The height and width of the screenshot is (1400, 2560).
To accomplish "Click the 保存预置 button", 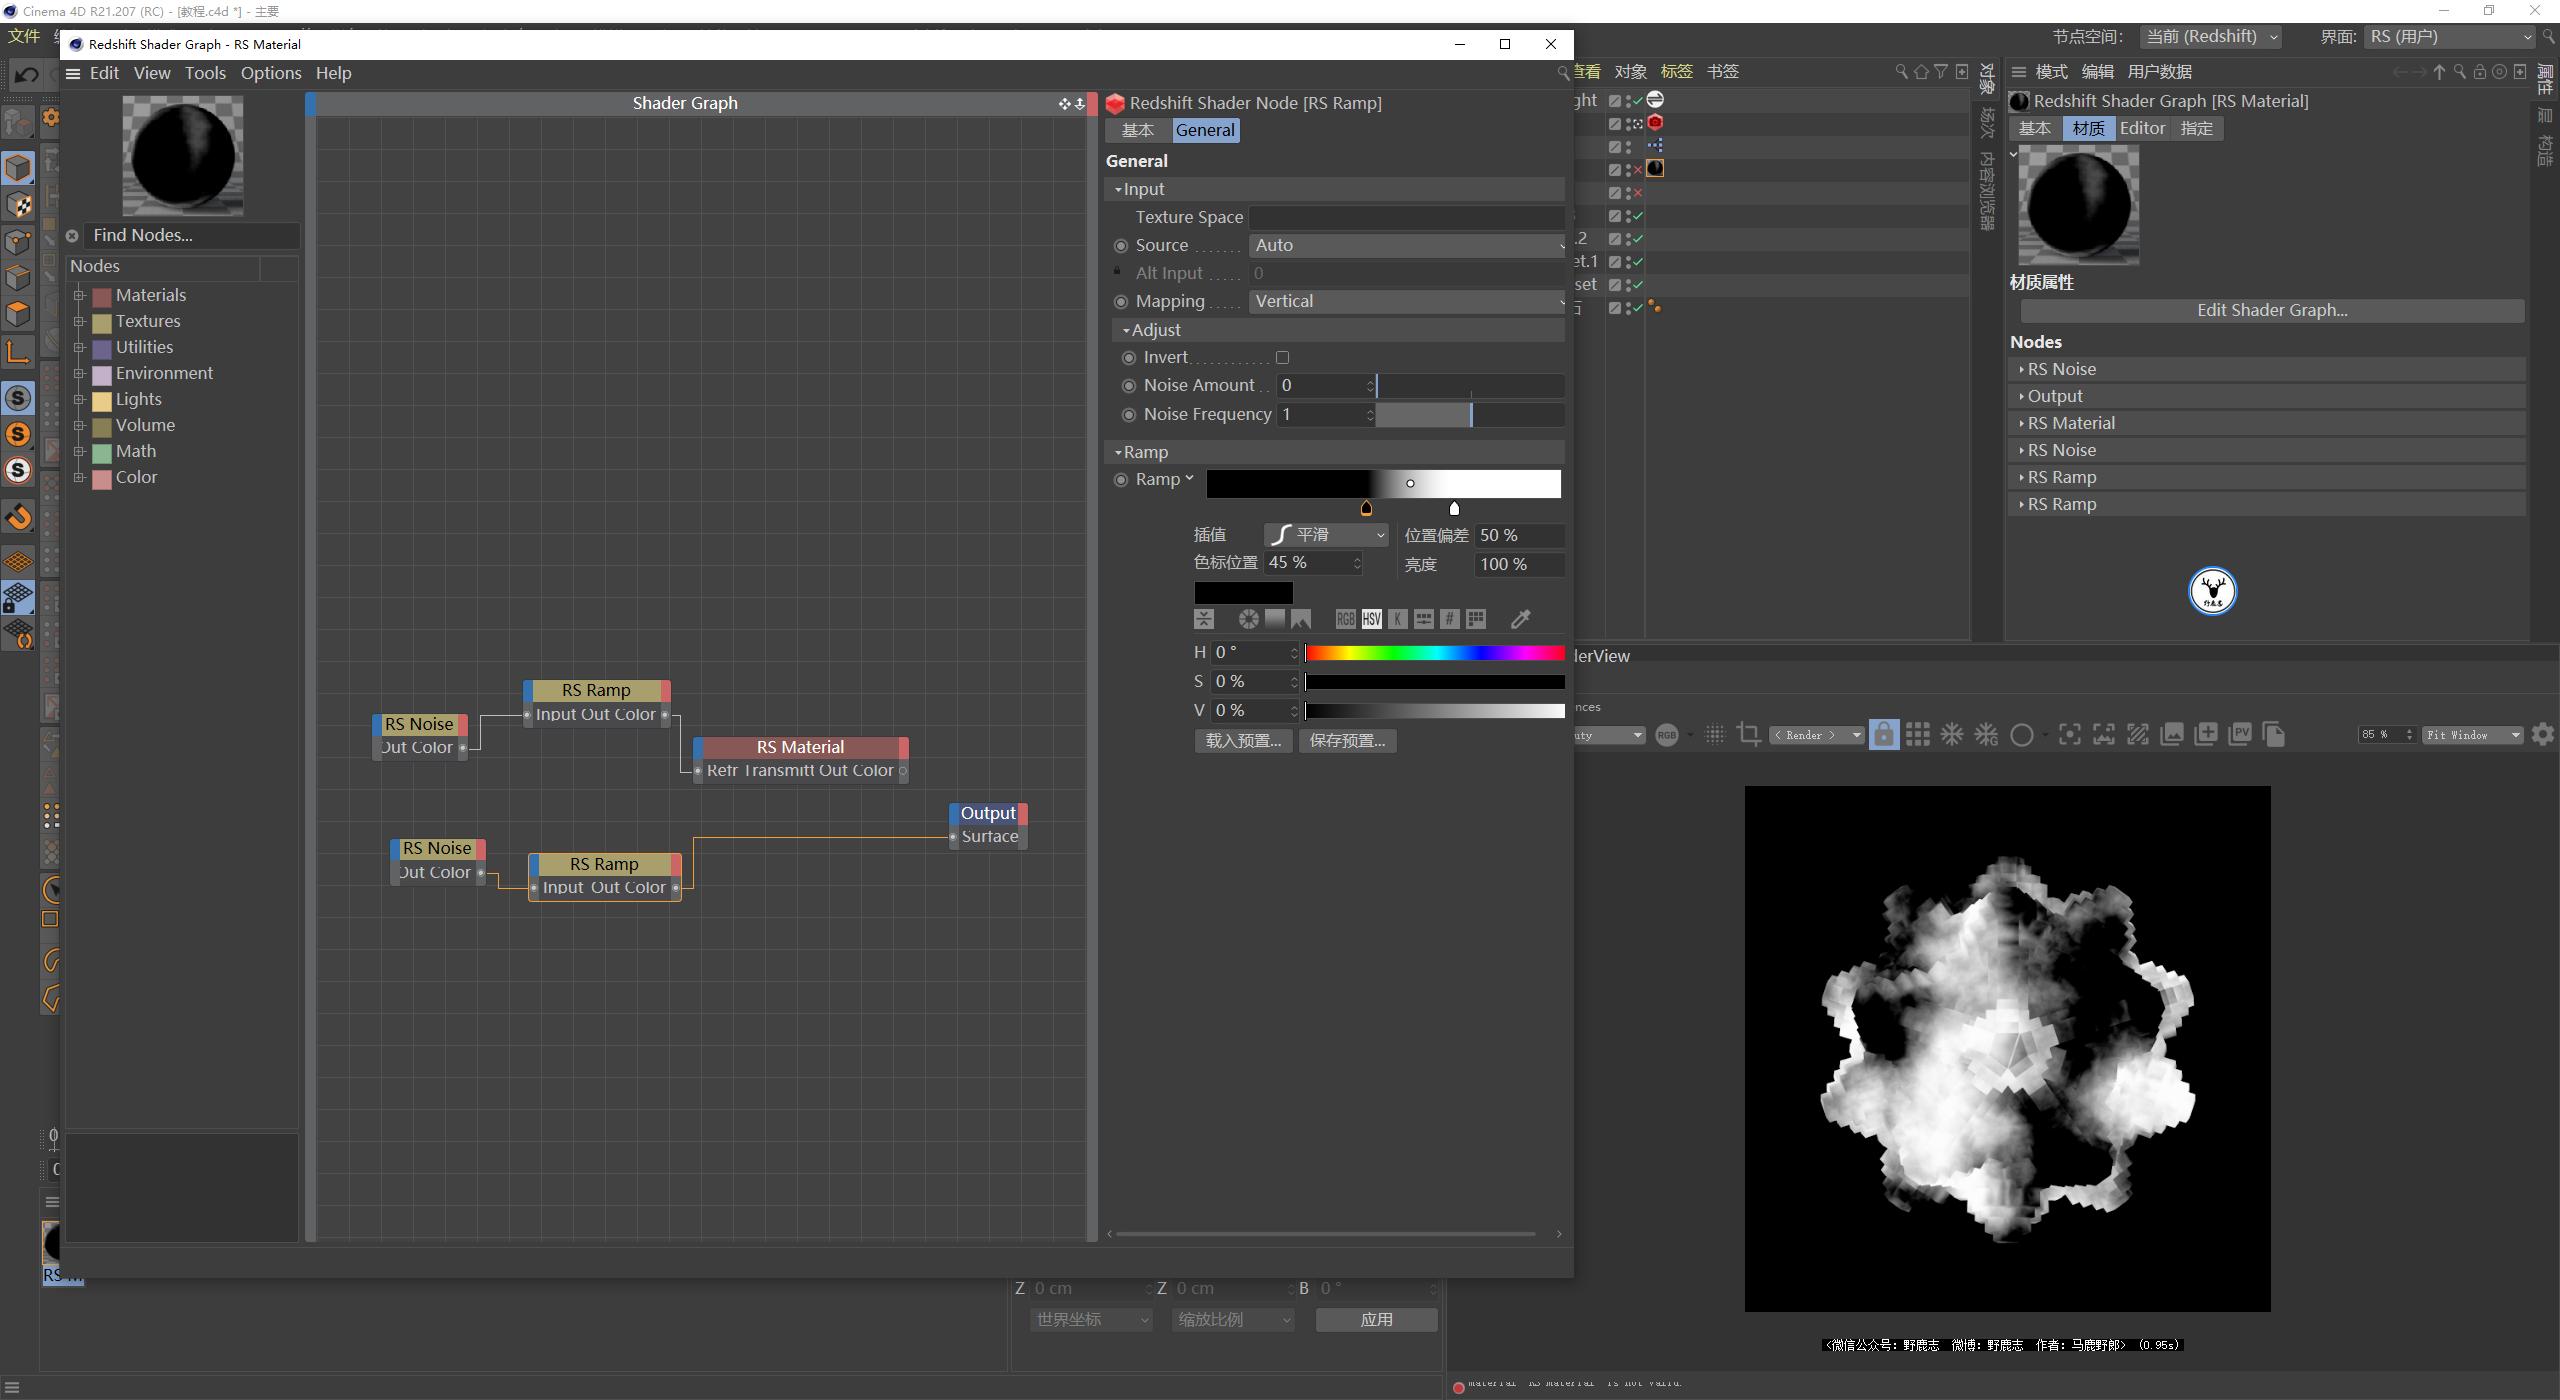I will point(1347,740).
